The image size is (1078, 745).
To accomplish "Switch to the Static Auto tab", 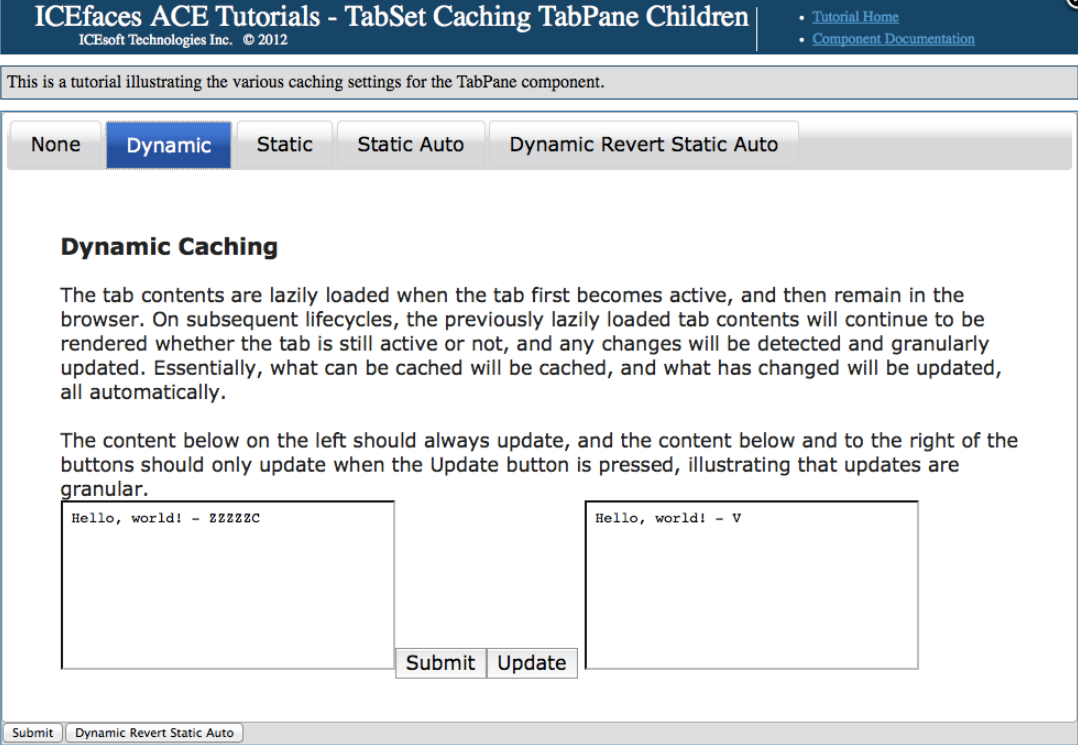I will tap(410, 145).
